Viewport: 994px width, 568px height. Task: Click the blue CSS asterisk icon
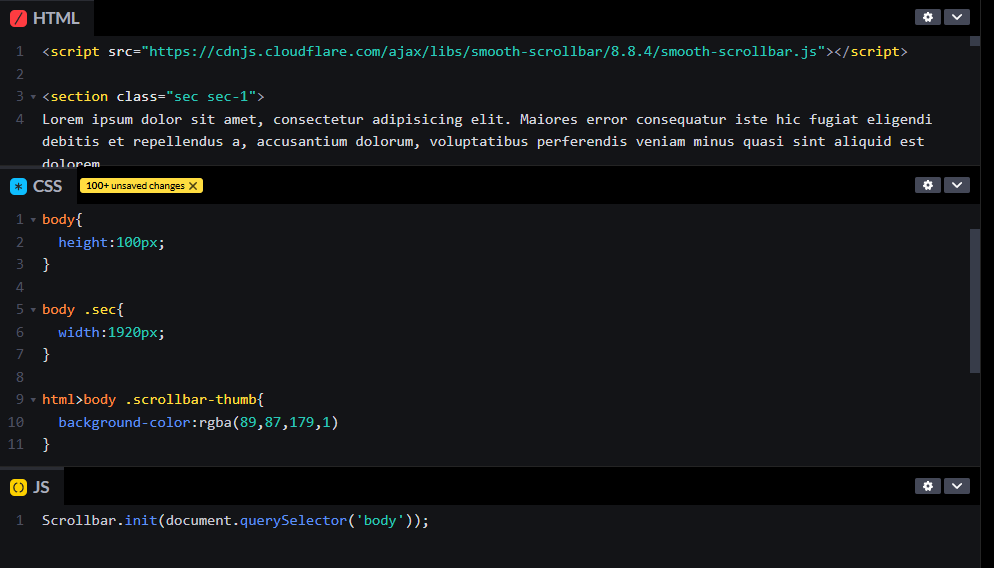point(18,186)
